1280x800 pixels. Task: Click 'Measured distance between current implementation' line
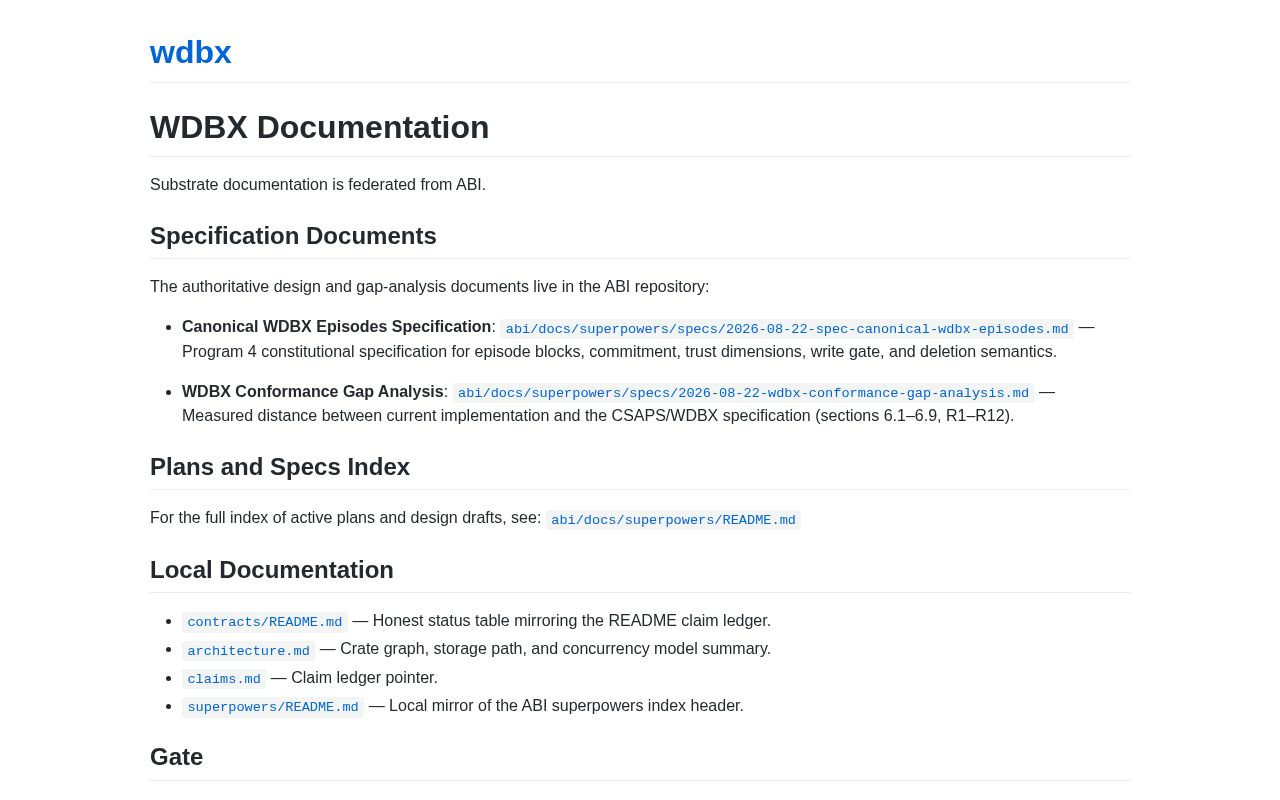(x=598, y=416)
